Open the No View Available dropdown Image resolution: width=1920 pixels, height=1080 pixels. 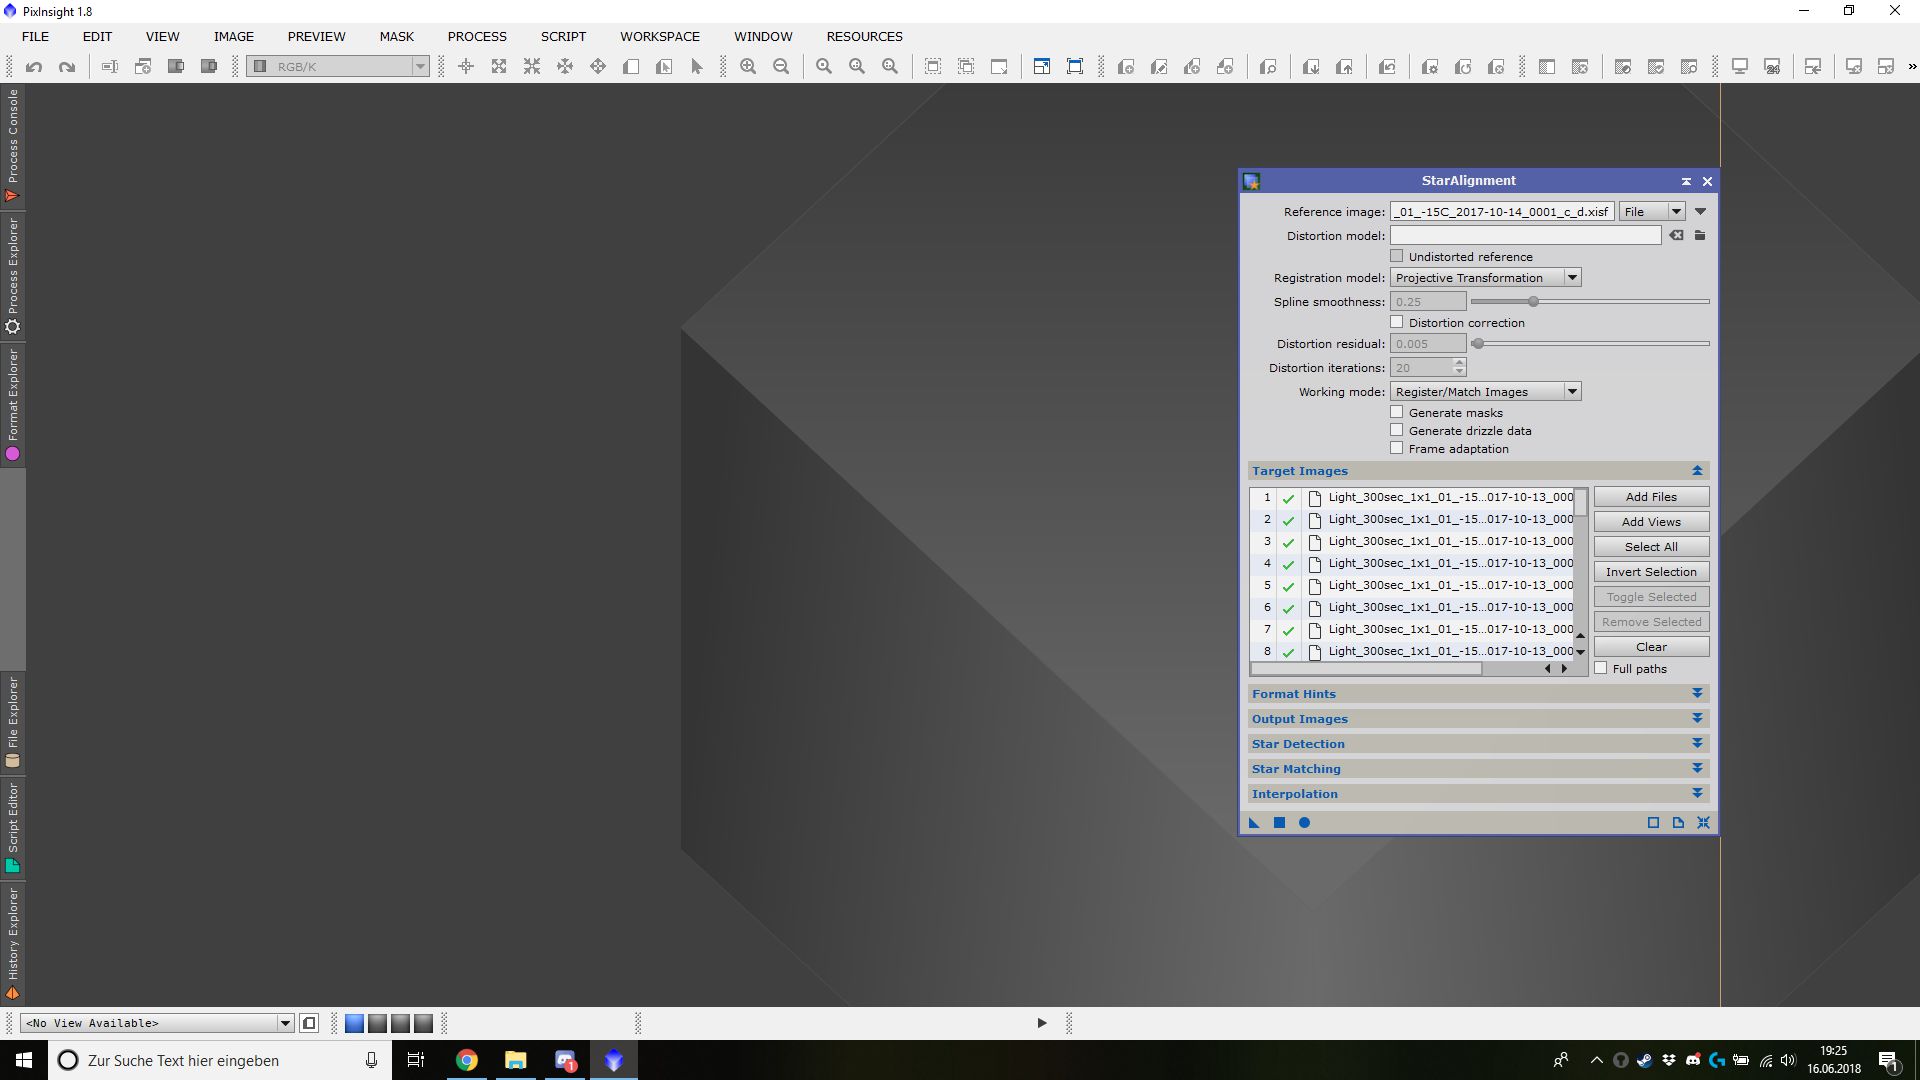pyautogui.click(x=157, y=1023)
